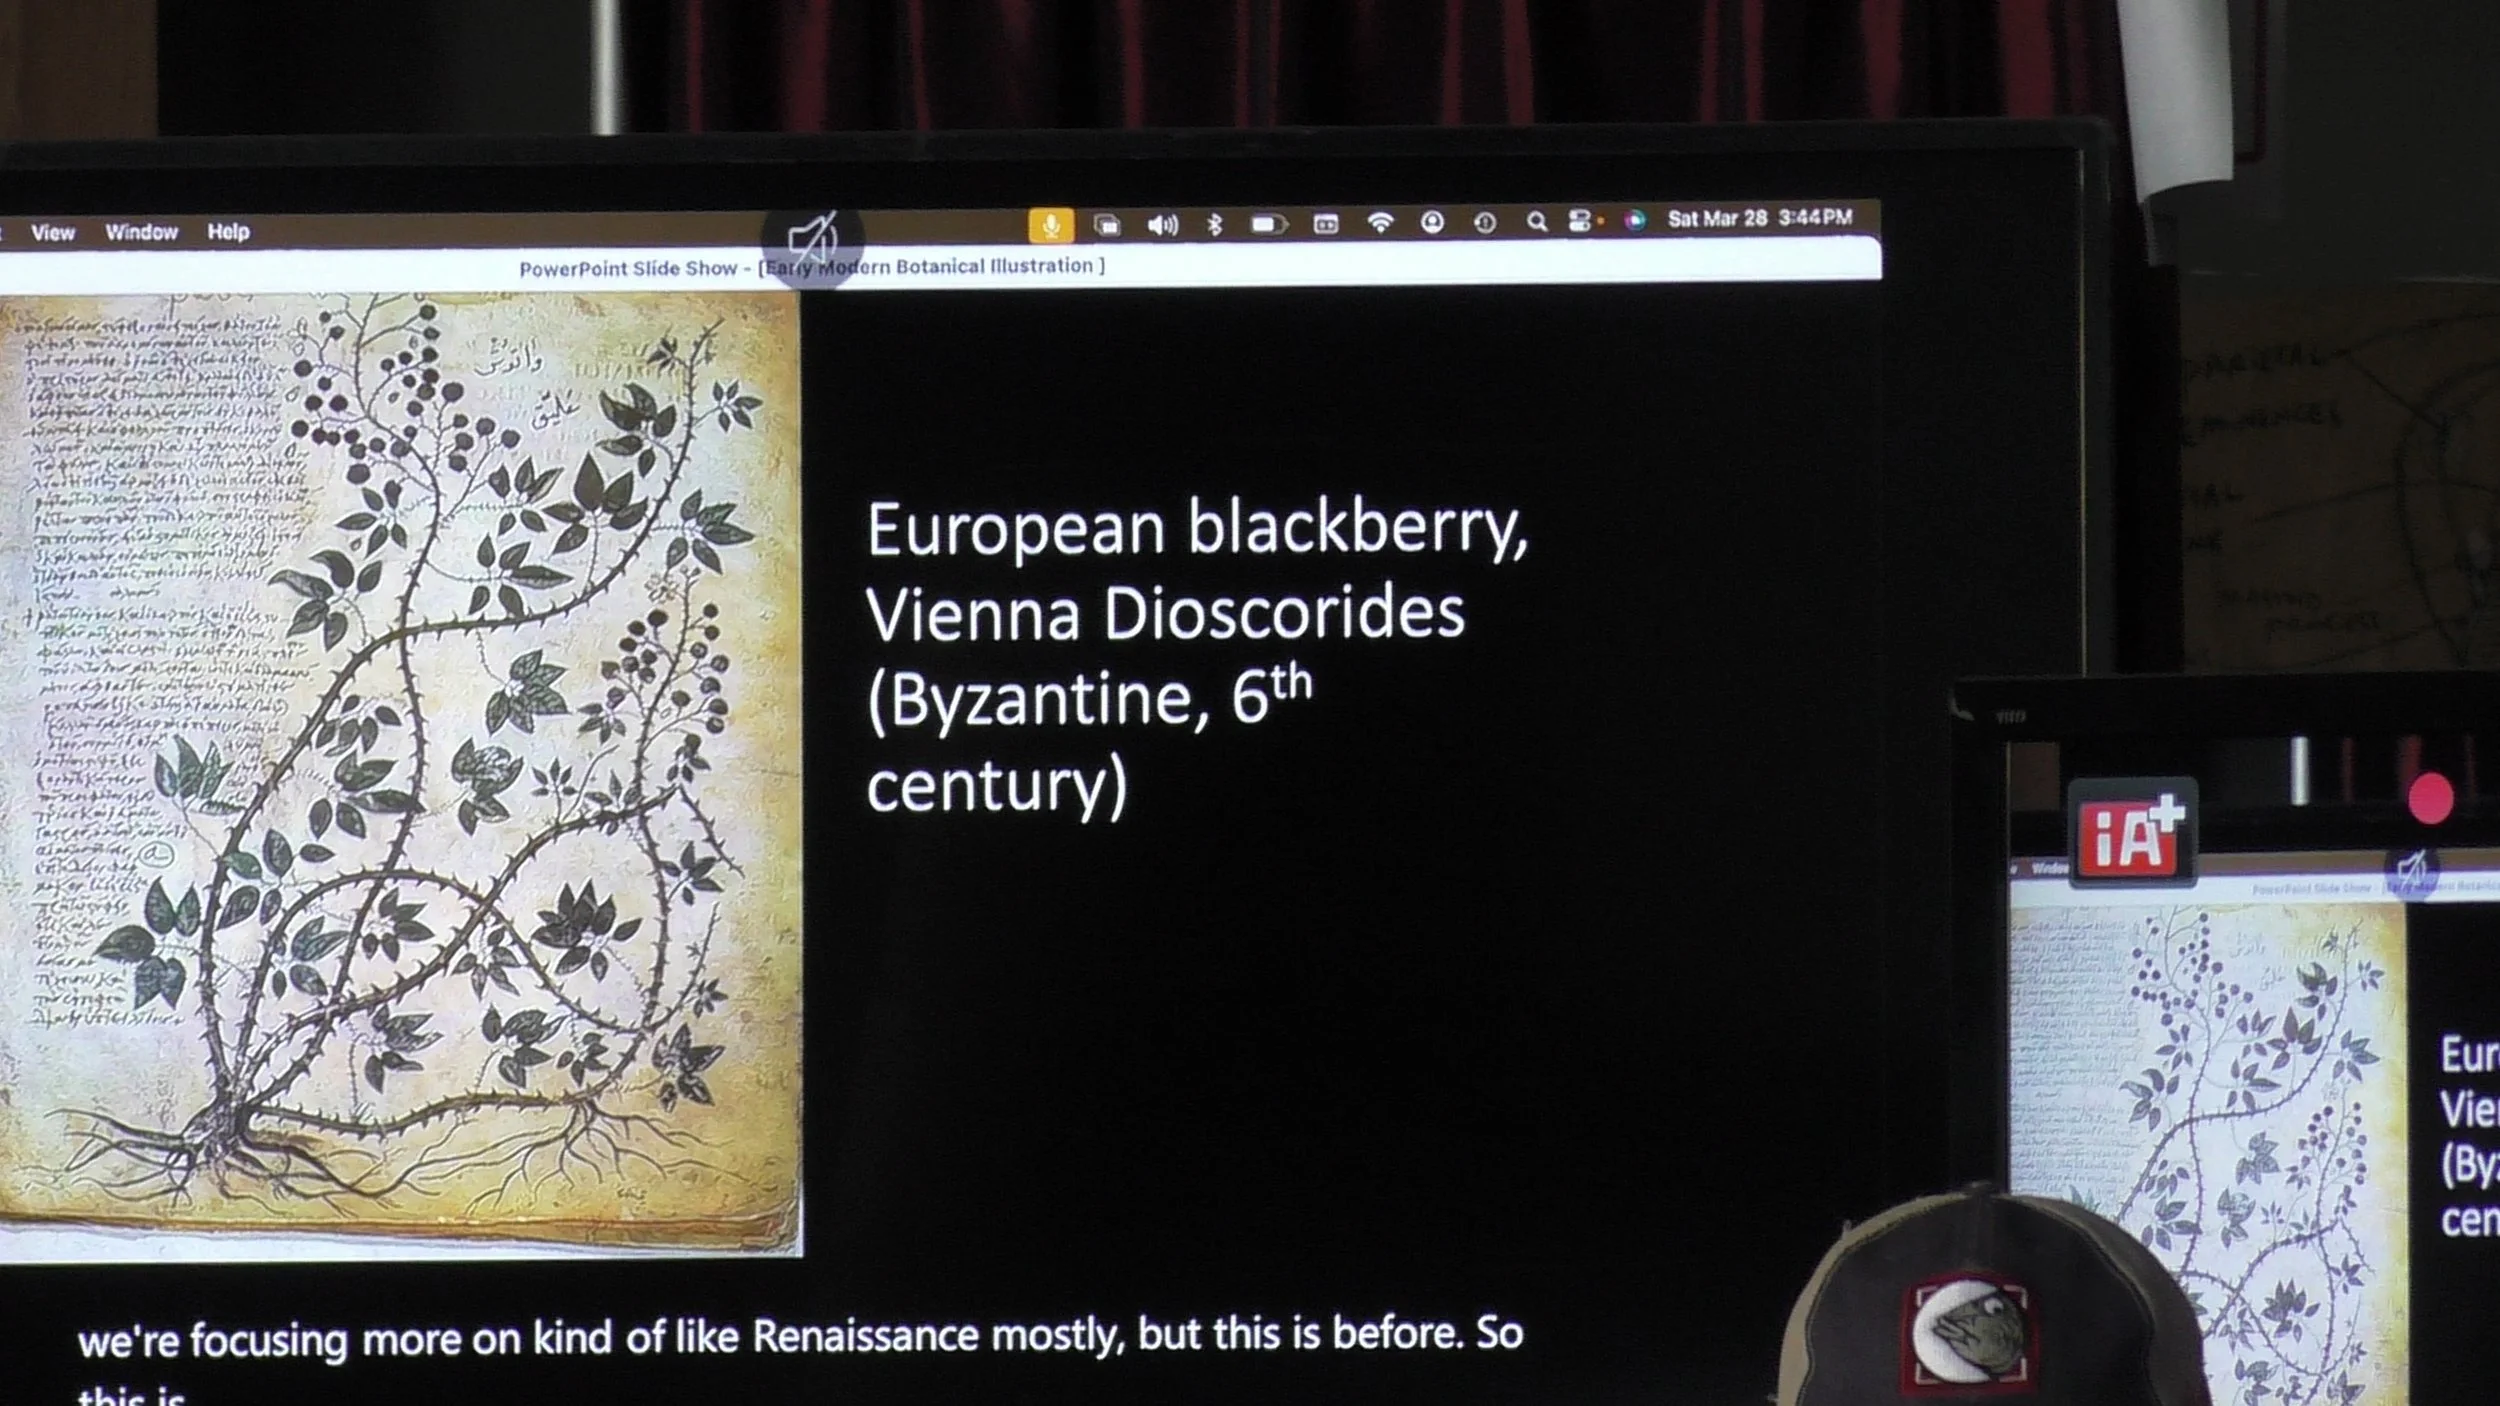2500x1406 pixels.
Task: Open the screen mirroring menu bar icon
Action: [1107, 226]
